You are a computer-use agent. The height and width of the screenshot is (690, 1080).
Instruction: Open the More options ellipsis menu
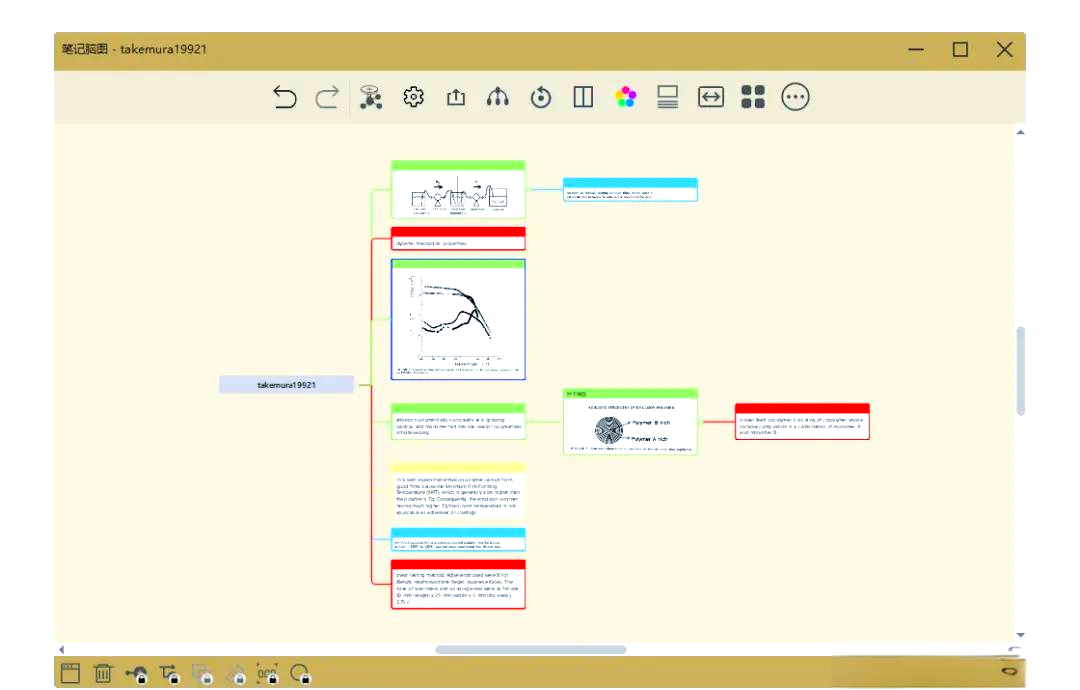795,97
